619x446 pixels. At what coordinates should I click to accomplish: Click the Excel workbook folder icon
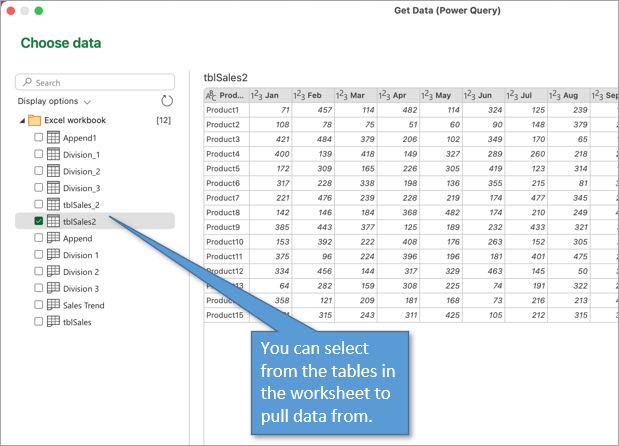35,120
